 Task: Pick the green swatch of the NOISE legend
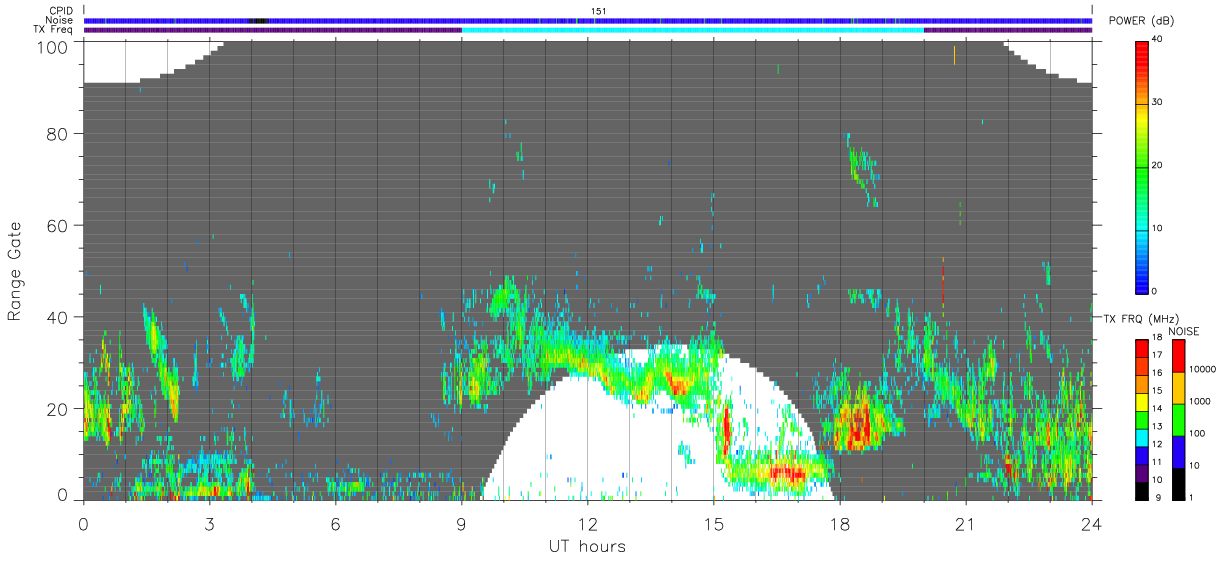point(1178,420)
